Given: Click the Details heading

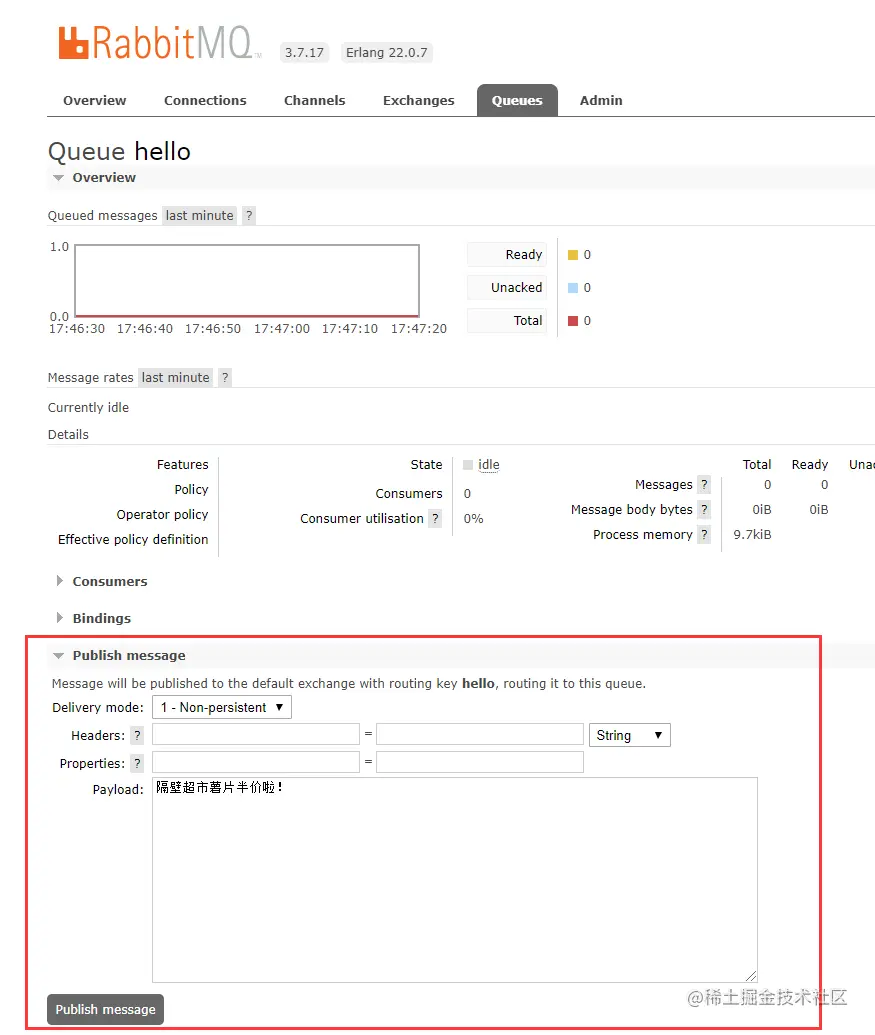Looking at the screenshot, I should coord(68,435).
